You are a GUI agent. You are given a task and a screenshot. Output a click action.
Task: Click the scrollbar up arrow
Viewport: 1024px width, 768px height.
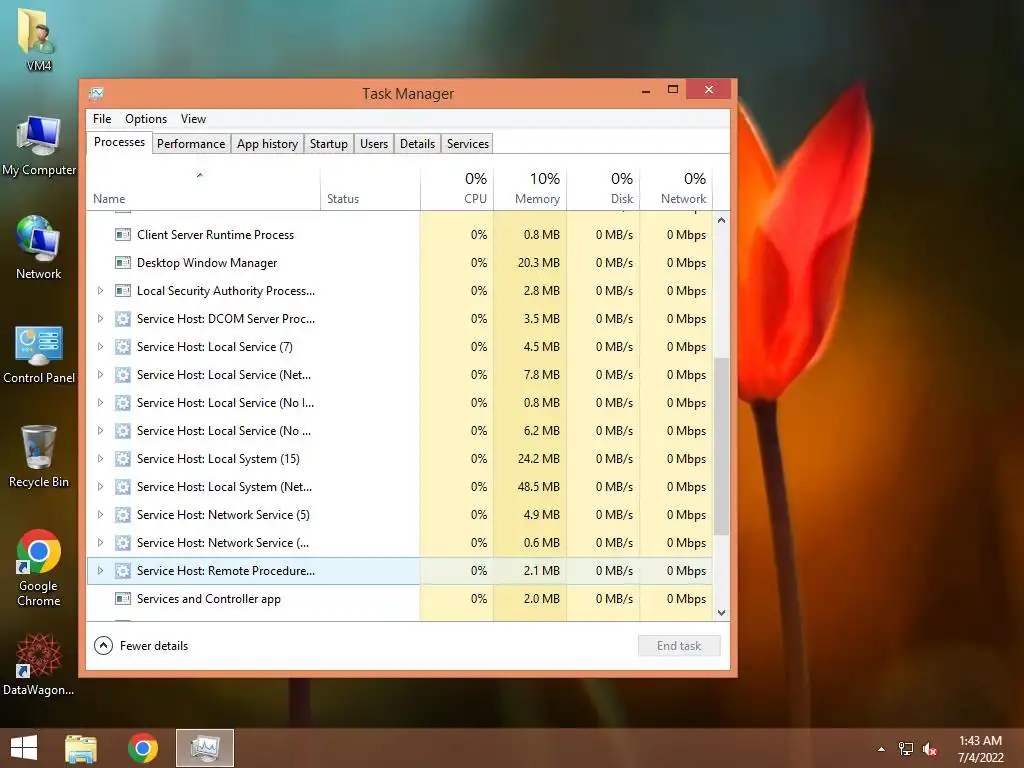pyautogui.click(x=721, y=220)
